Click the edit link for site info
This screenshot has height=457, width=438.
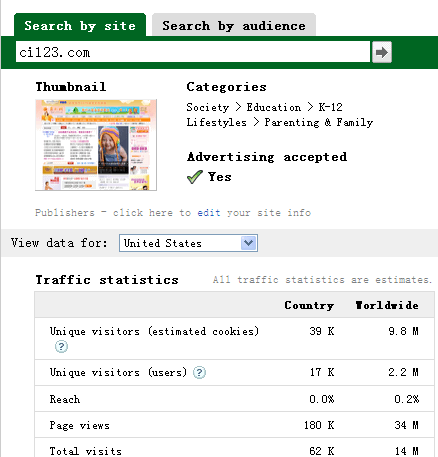point(209,213)
